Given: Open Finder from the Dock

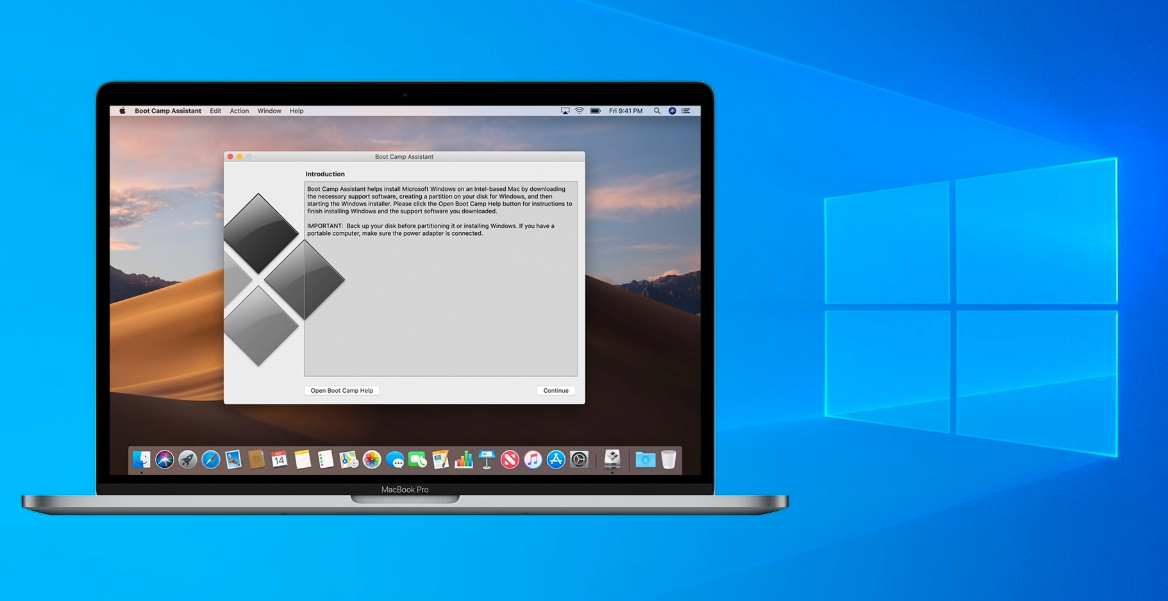Looking at the screenshot, I should pos(142,460).
